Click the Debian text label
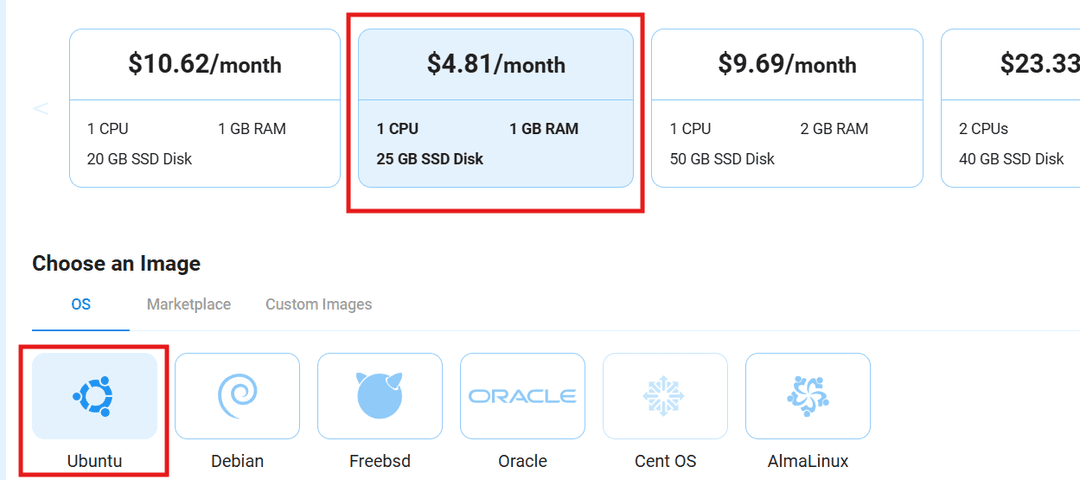 [237, 461]
